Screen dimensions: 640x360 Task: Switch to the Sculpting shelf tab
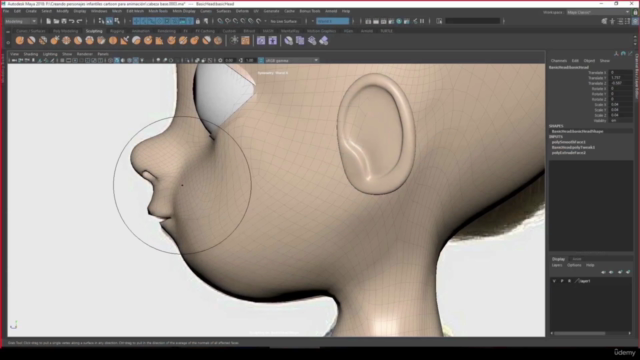pyautogui.click(x=94, y=31)
